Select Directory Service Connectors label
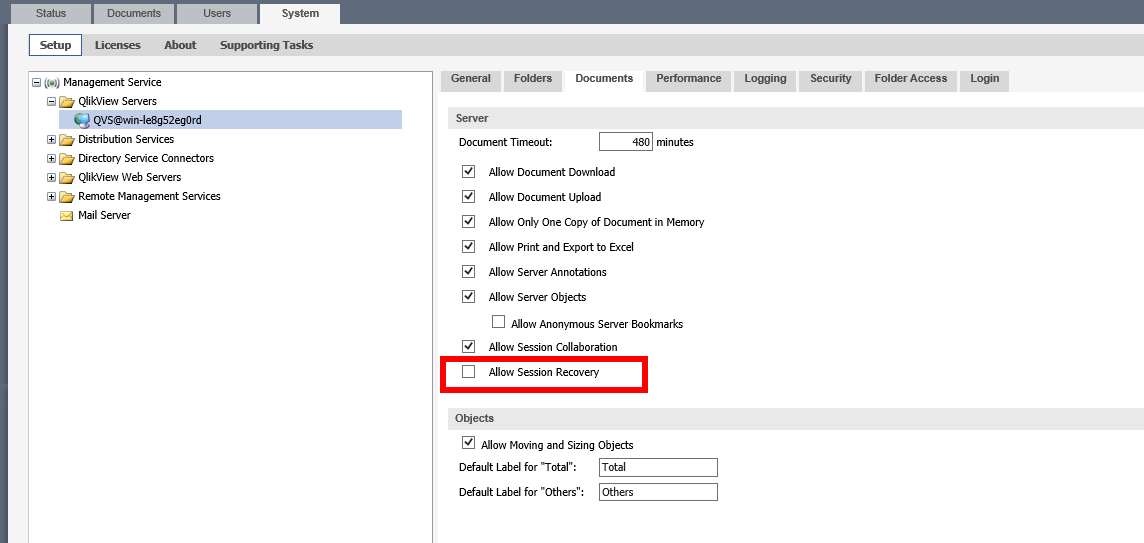Screen dimensions: 1144x543 [146, 158]
